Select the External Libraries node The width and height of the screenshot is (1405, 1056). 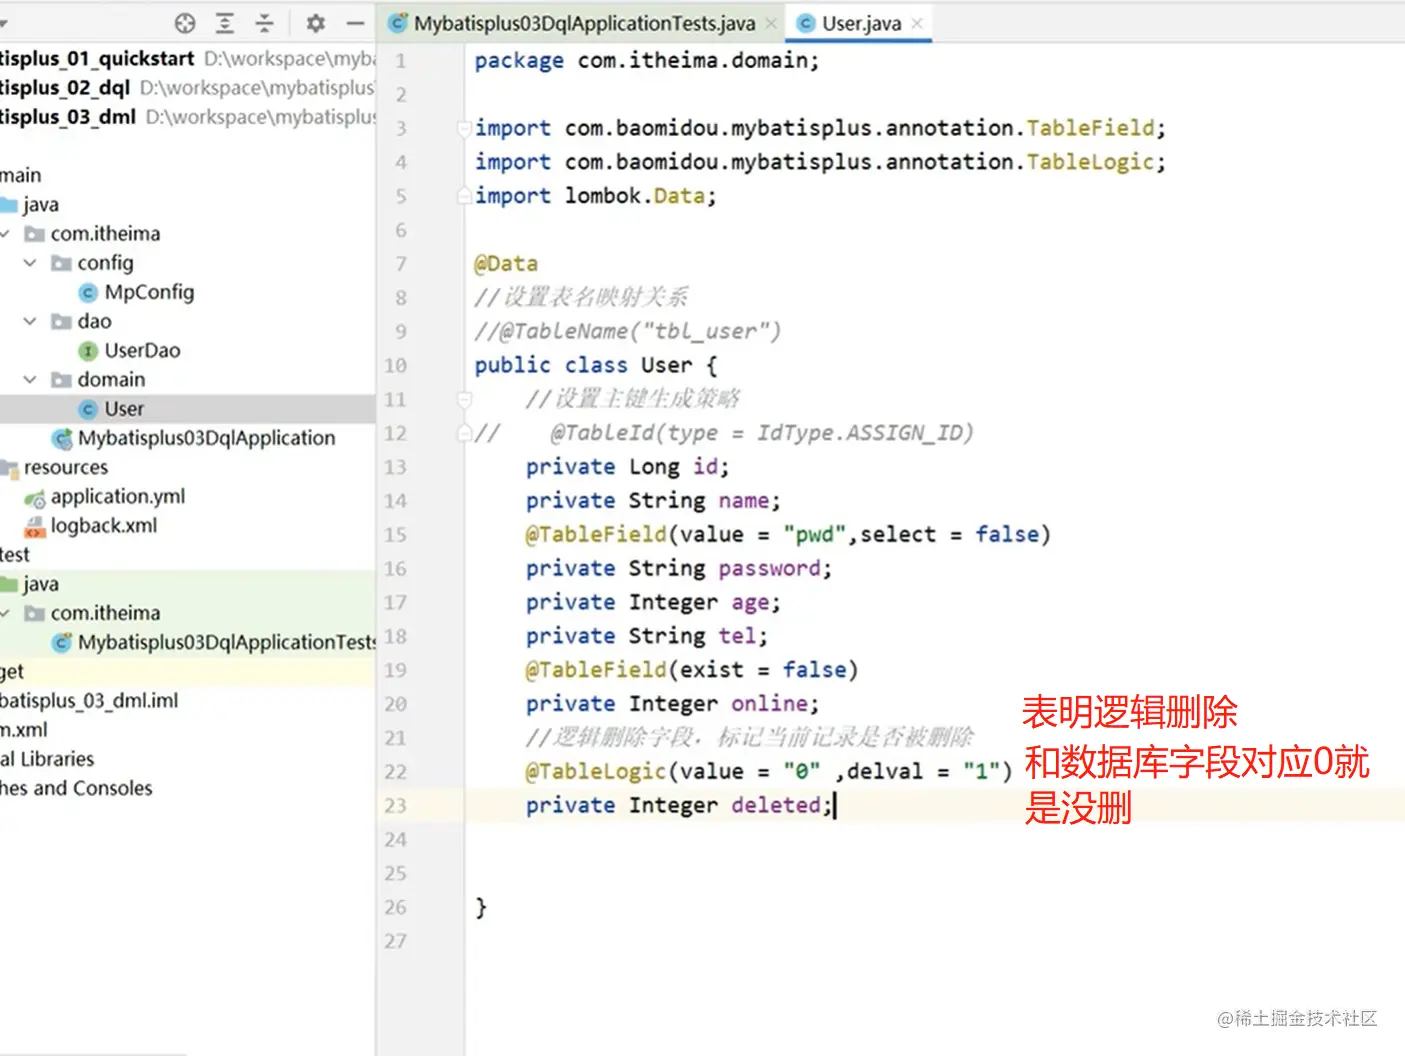pyautogui.click(x=47, y=759)
